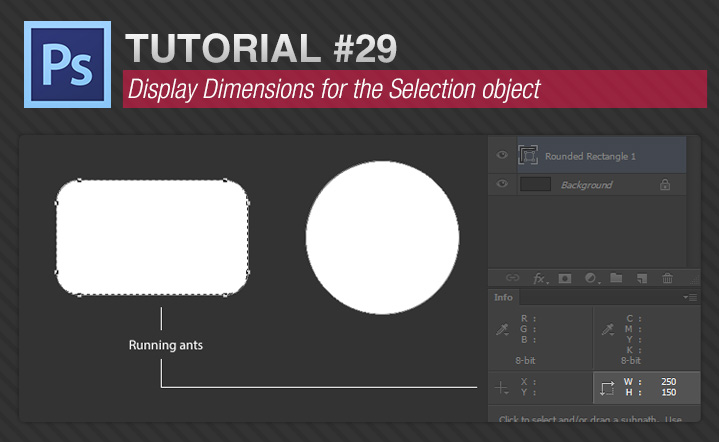
Task: Create a new layer
Action: click(642, 278)
